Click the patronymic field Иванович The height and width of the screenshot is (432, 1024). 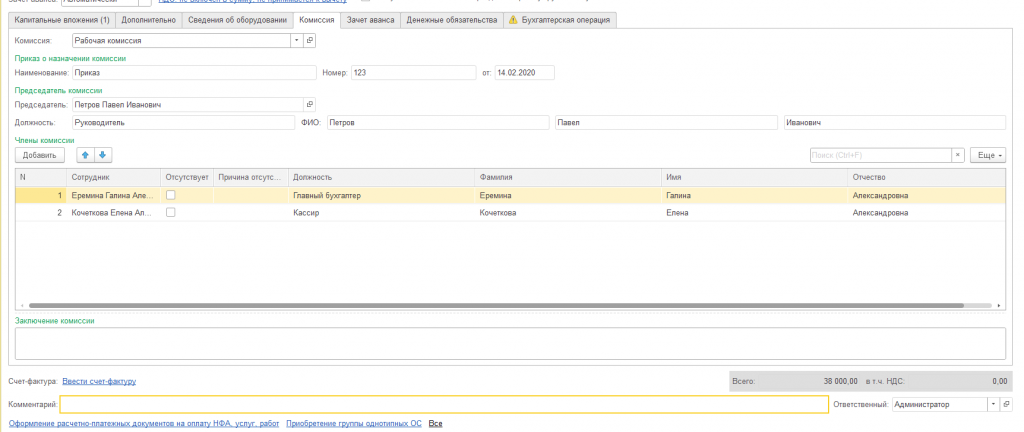click(894, 123)
